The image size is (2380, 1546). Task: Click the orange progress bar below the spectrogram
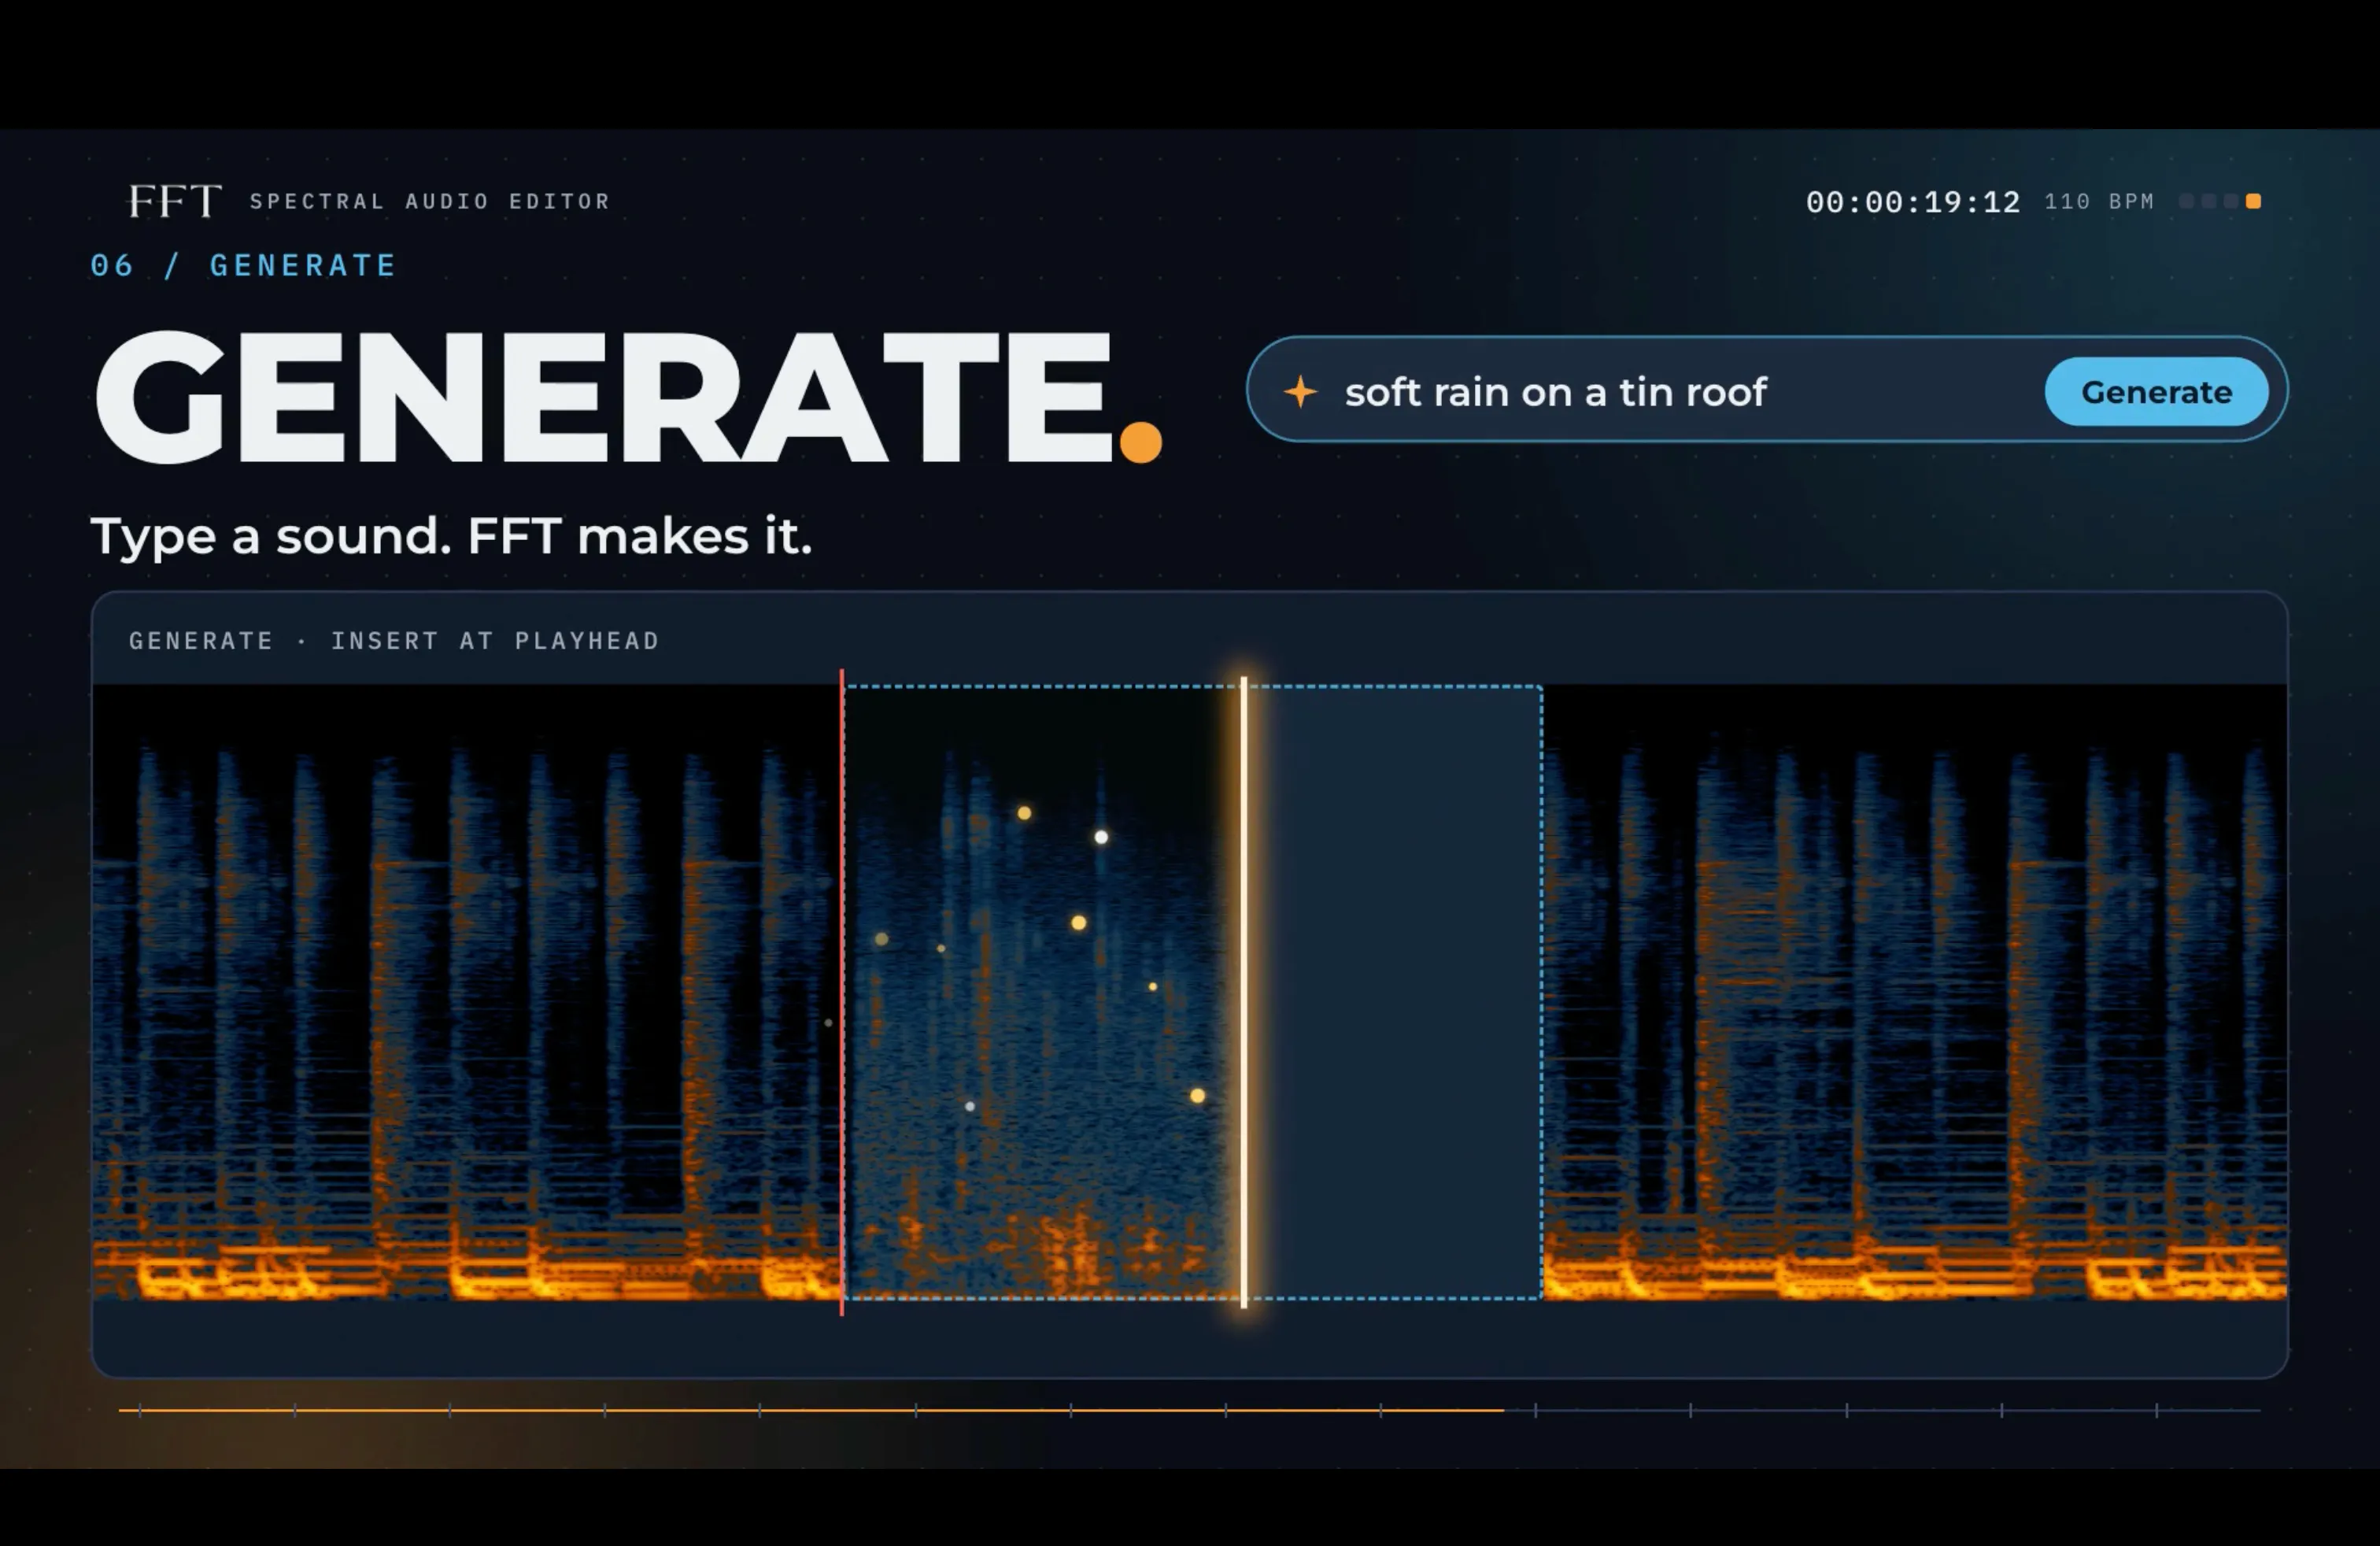[x=811, y=1410]
